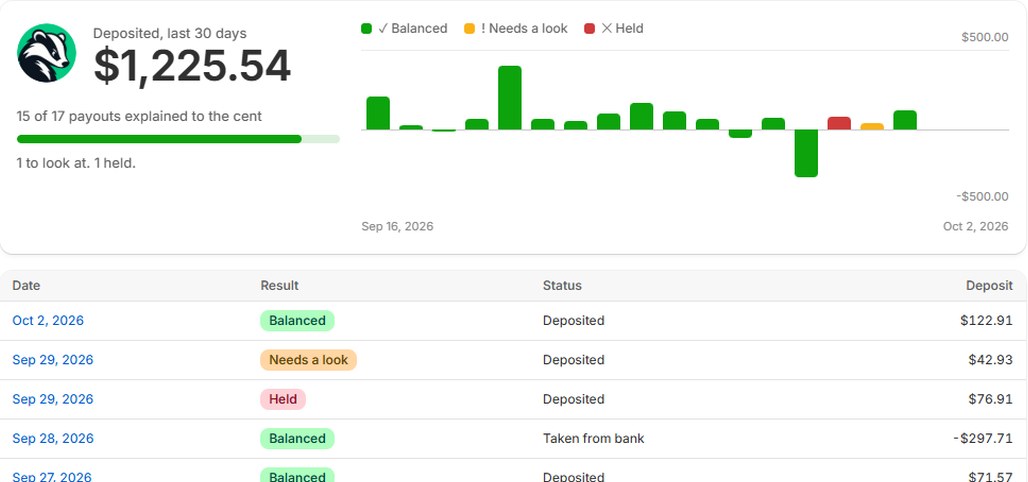1028x482 pixels.
Task: Sort by the Deposit column header
Action: point(989,286)
